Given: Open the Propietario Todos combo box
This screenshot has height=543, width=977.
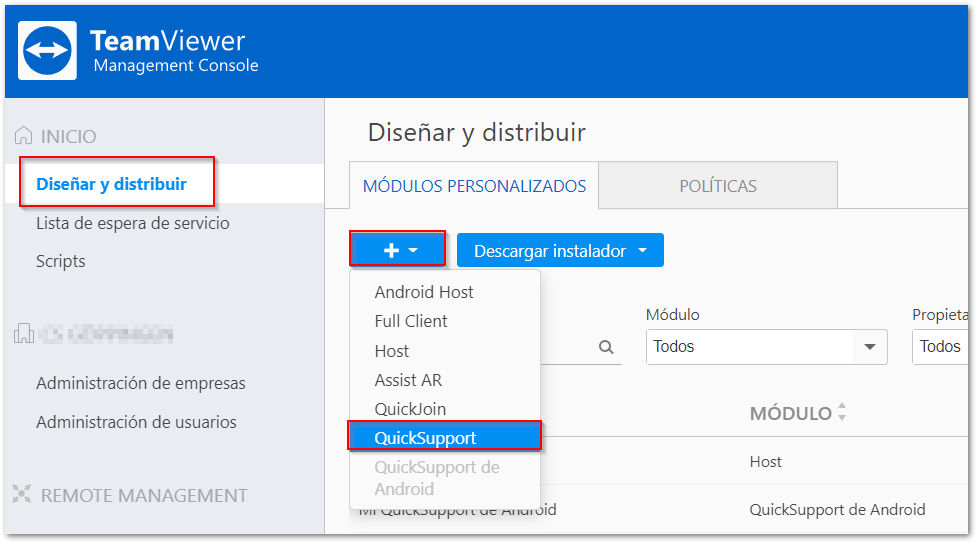Looking at the screenshot, I should coord(940,347).
